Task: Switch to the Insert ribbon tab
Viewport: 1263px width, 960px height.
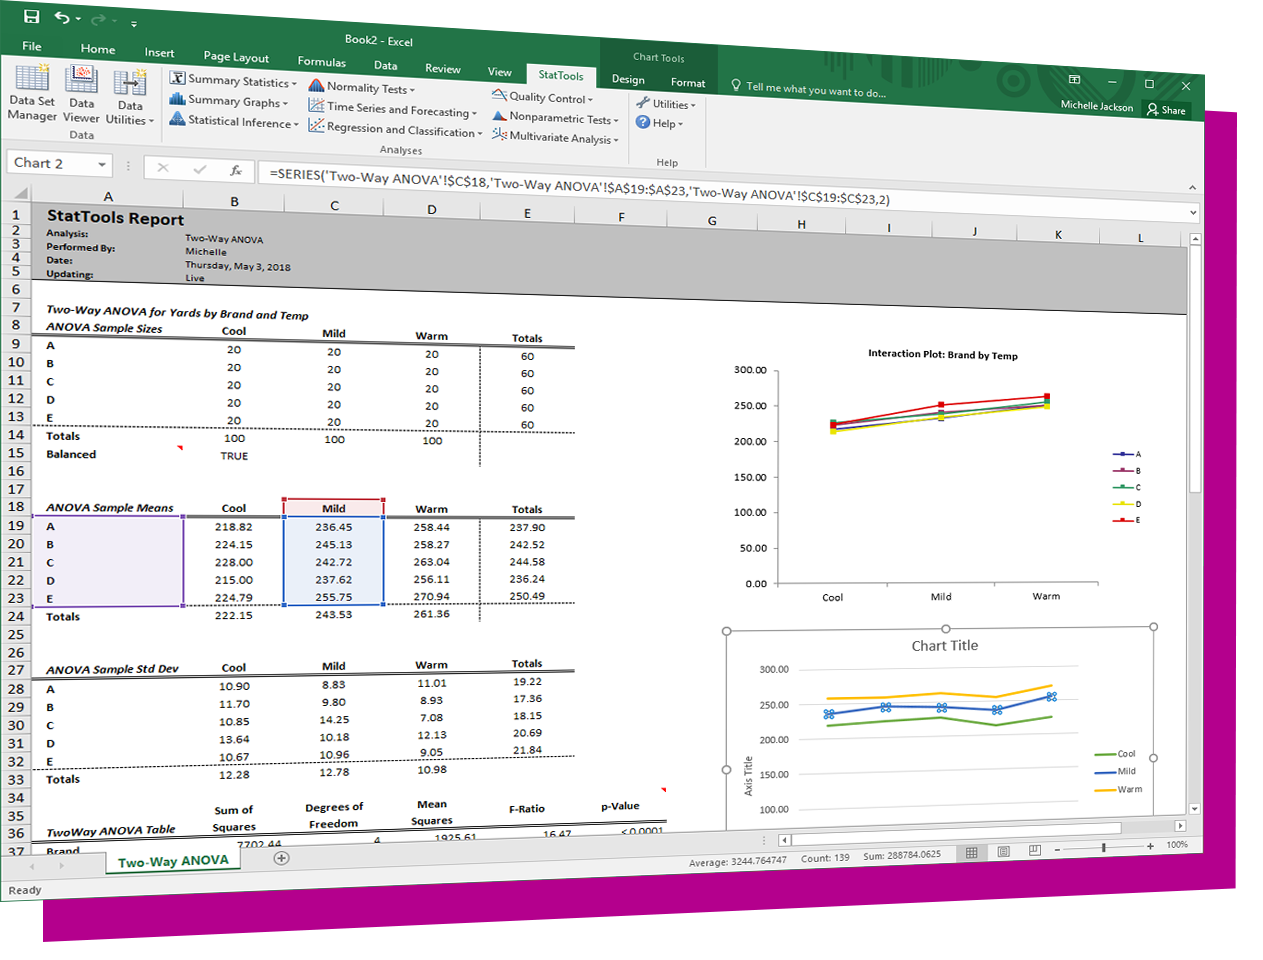Action: [159, 52]
